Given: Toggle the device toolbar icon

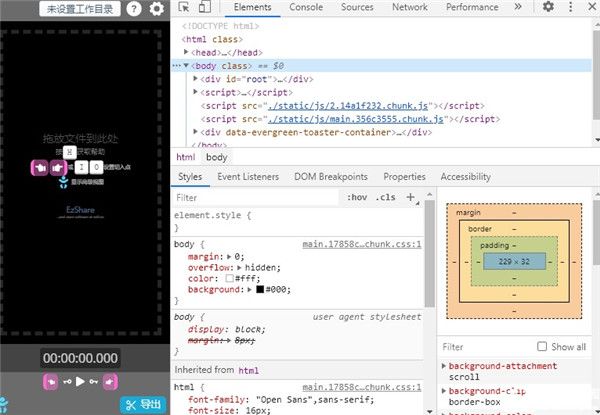Looking at the screenshot, I should 205,7.
